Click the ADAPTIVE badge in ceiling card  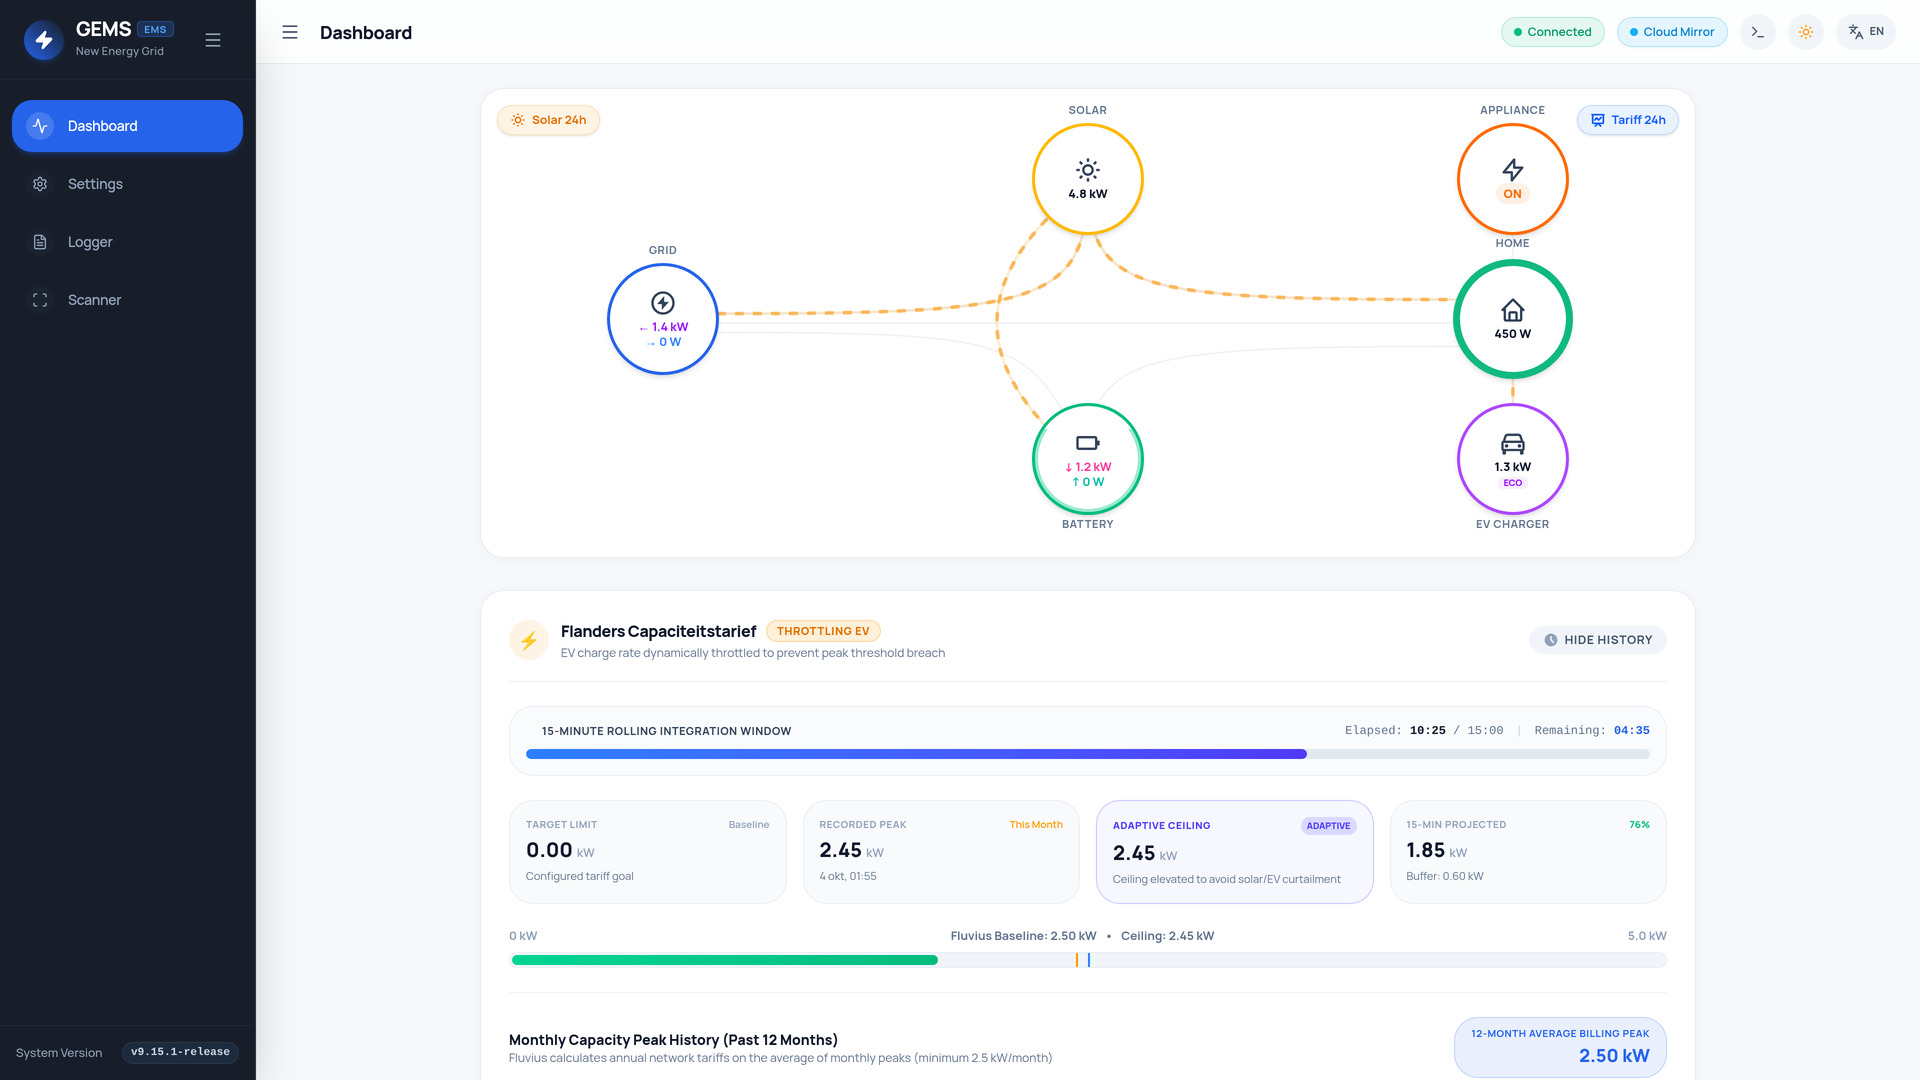click(1328, 826)
